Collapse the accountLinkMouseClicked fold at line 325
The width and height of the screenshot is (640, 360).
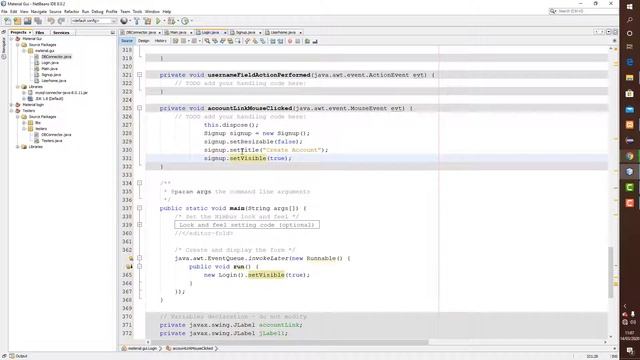[140, 108]
